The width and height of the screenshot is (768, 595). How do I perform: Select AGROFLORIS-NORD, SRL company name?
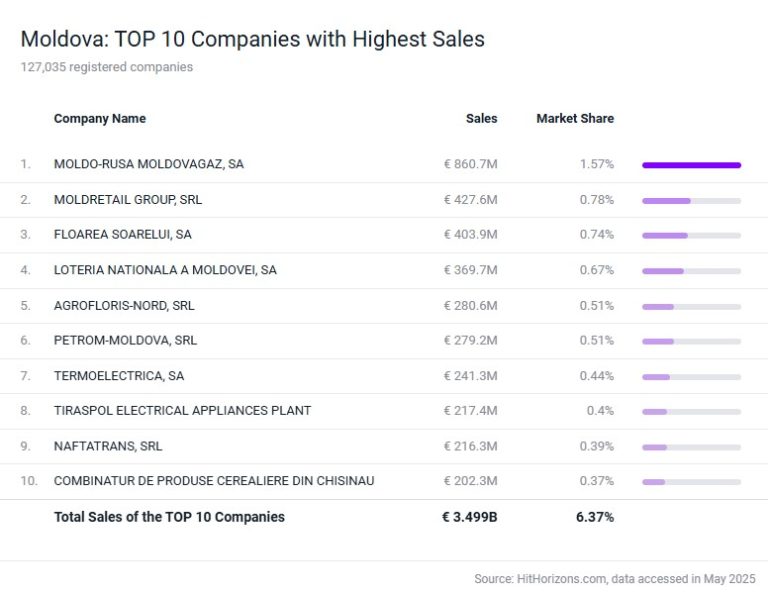tap(124, 306)
